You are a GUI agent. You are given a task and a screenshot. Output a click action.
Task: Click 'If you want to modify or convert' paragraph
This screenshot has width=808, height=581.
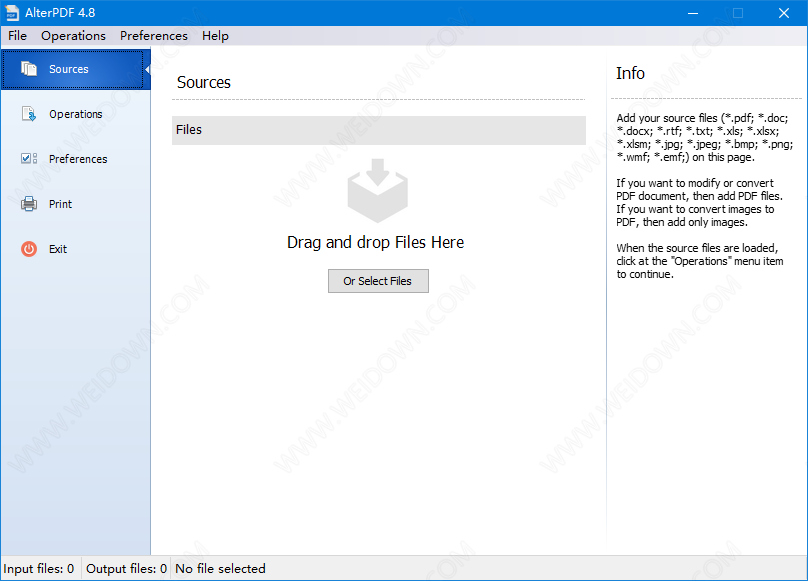(x=699, y=203)
